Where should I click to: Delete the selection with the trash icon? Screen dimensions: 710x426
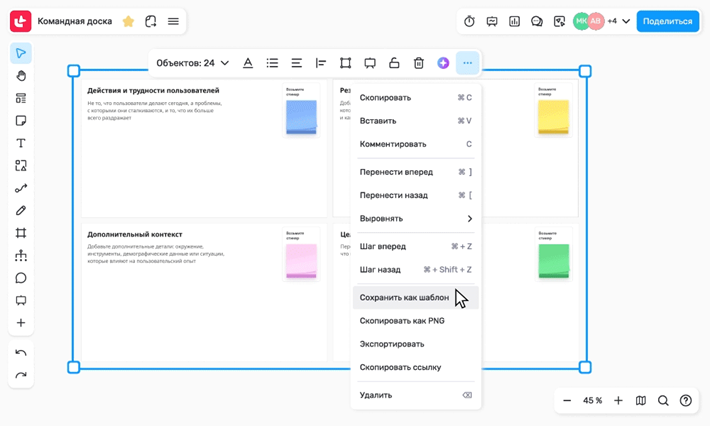[x=419, y=63]
